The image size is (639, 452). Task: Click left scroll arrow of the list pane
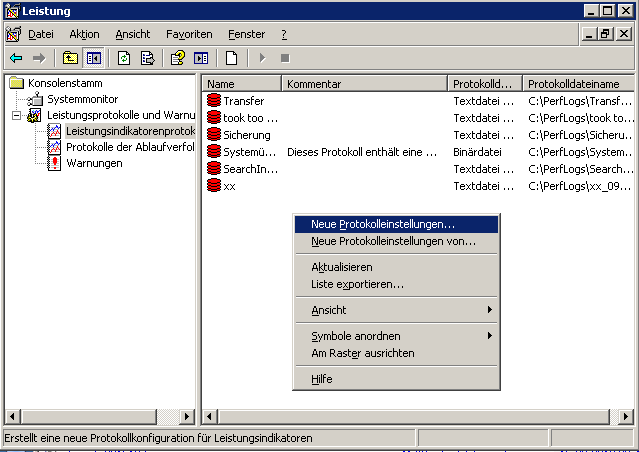pyautogui.click(x=209, y=417)
